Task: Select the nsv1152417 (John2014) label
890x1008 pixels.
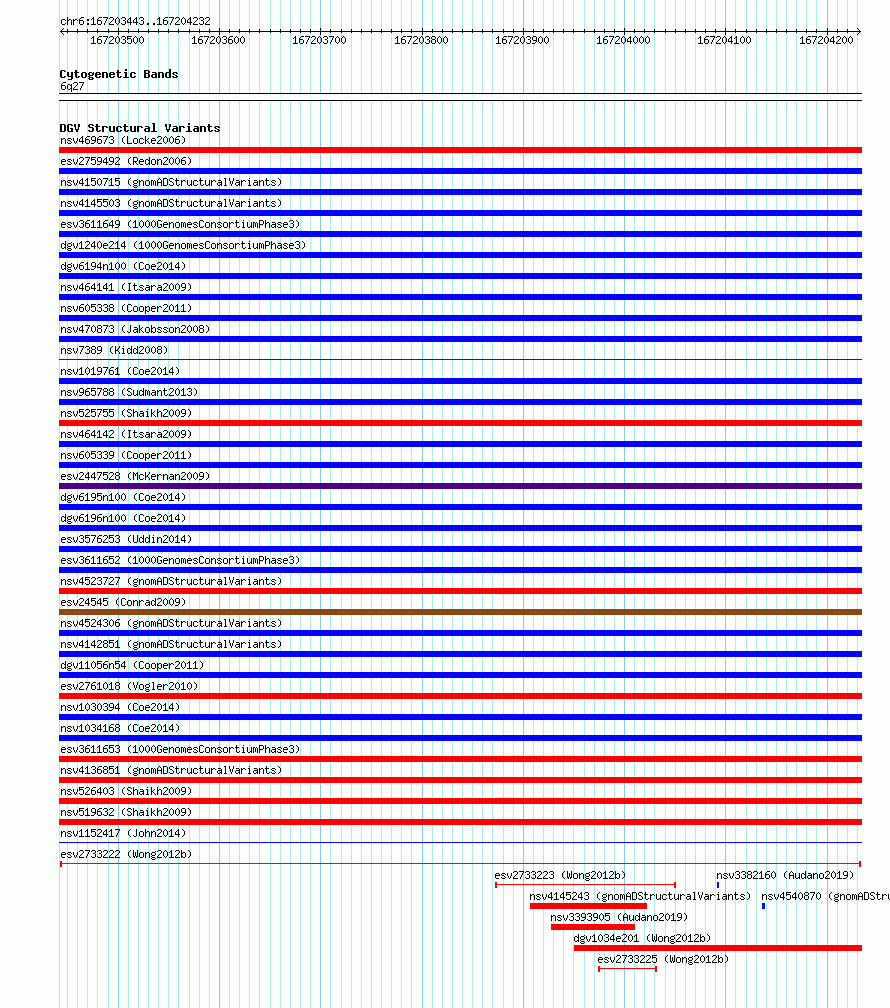Action: click(x=123, y=833)
